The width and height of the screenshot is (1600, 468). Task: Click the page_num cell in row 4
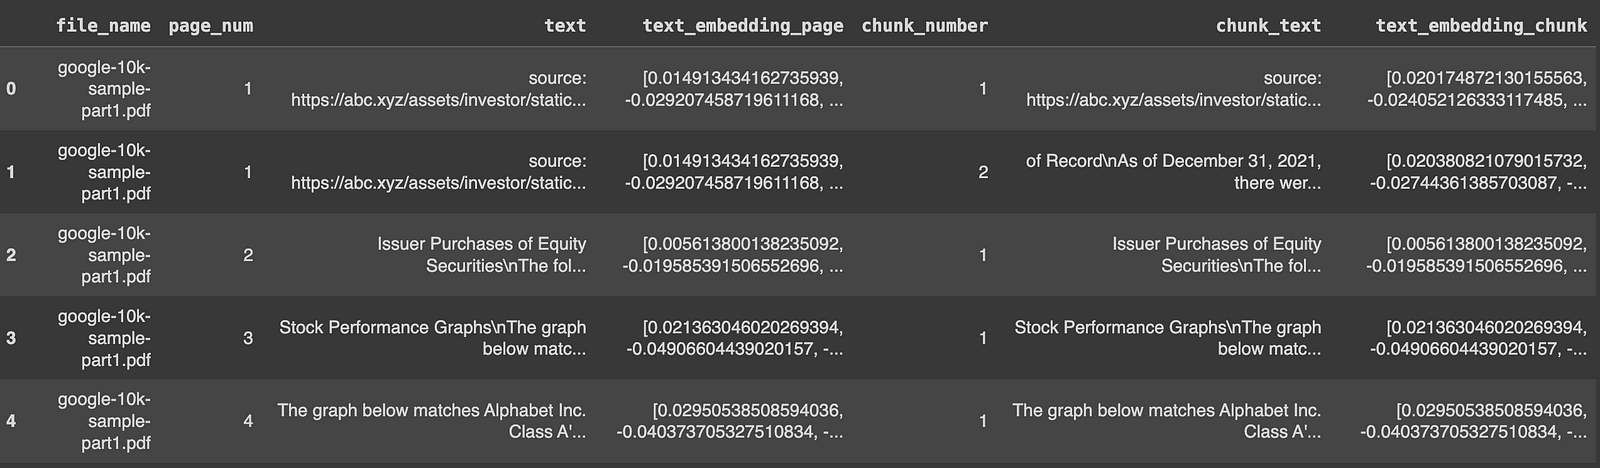[x=248, y=421]
